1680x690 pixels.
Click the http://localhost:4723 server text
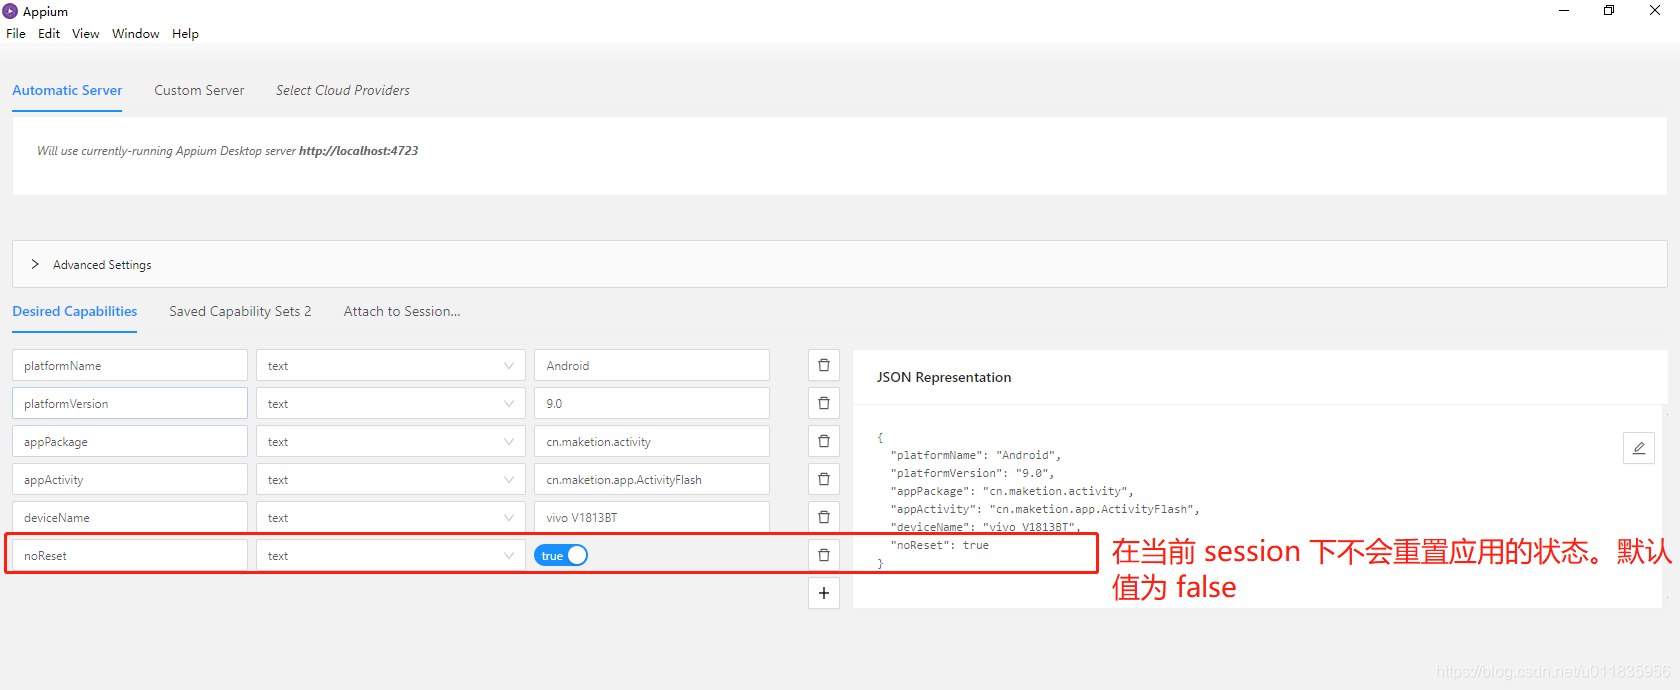point(358,151)
